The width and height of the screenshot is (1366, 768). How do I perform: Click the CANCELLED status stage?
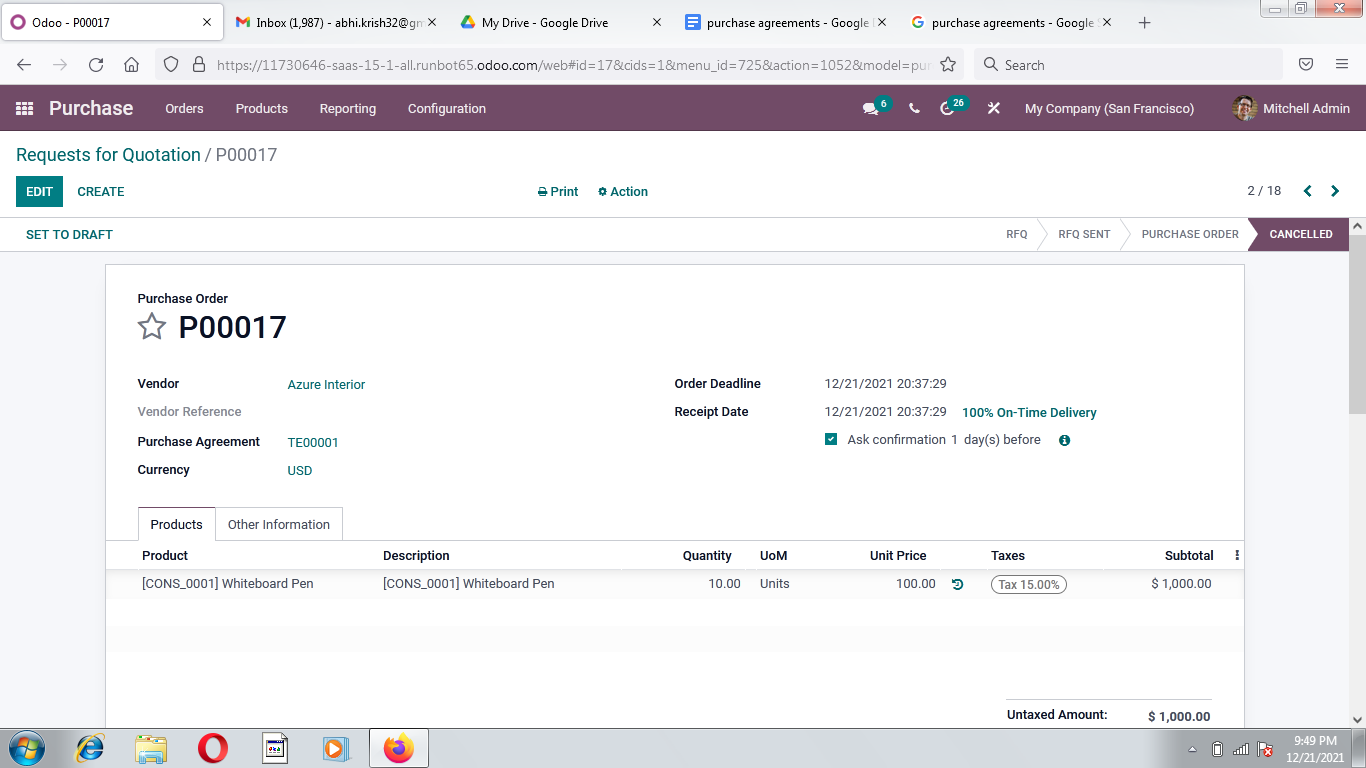tap(1300, 234)
